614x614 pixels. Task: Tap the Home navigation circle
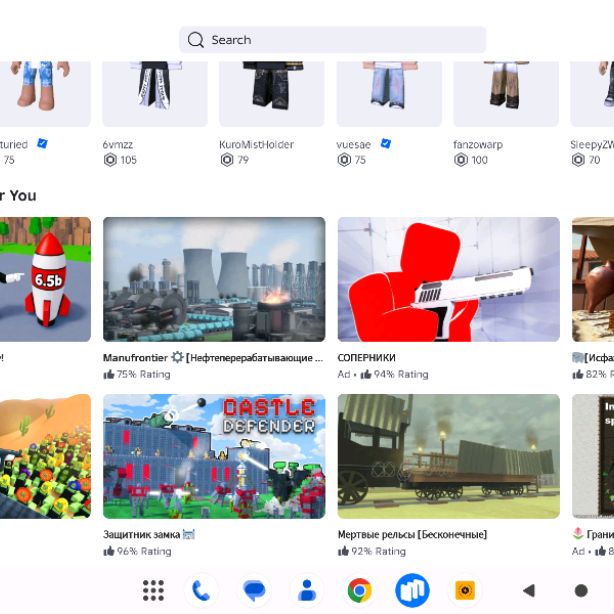tap(581, 590)
